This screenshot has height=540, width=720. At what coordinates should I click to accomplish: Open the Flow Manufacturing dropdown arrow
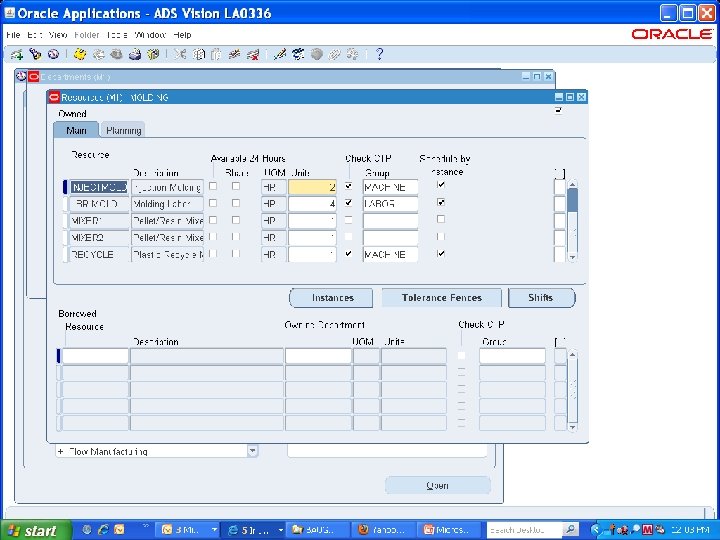pyautogui.click(x=252, y=451)
